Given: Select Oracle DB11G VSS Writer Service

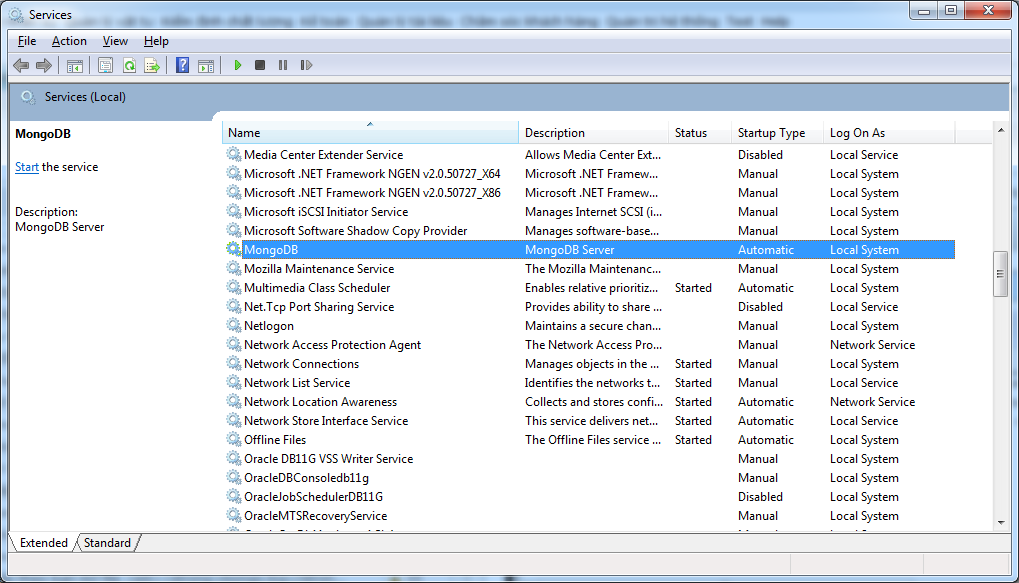Looking at the screenshot, I should pos(590,459).
